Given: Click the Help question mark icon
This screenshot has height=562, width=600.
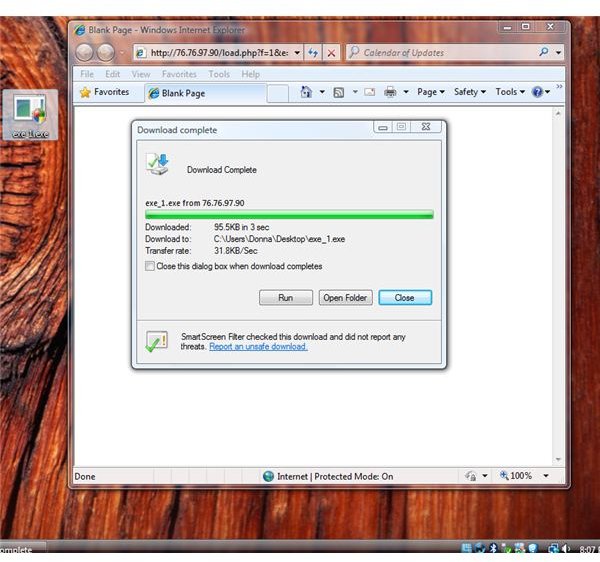Looking at the screenshot, I should pyautogui.click(x=537, y=92).
